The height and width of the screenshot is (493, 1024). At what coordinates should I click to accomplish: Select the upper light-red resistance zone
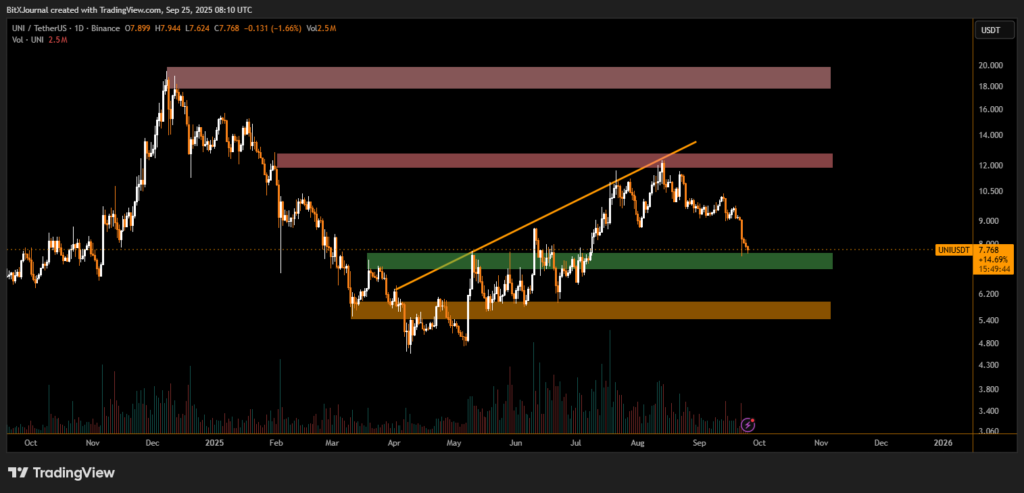(498, 77)
